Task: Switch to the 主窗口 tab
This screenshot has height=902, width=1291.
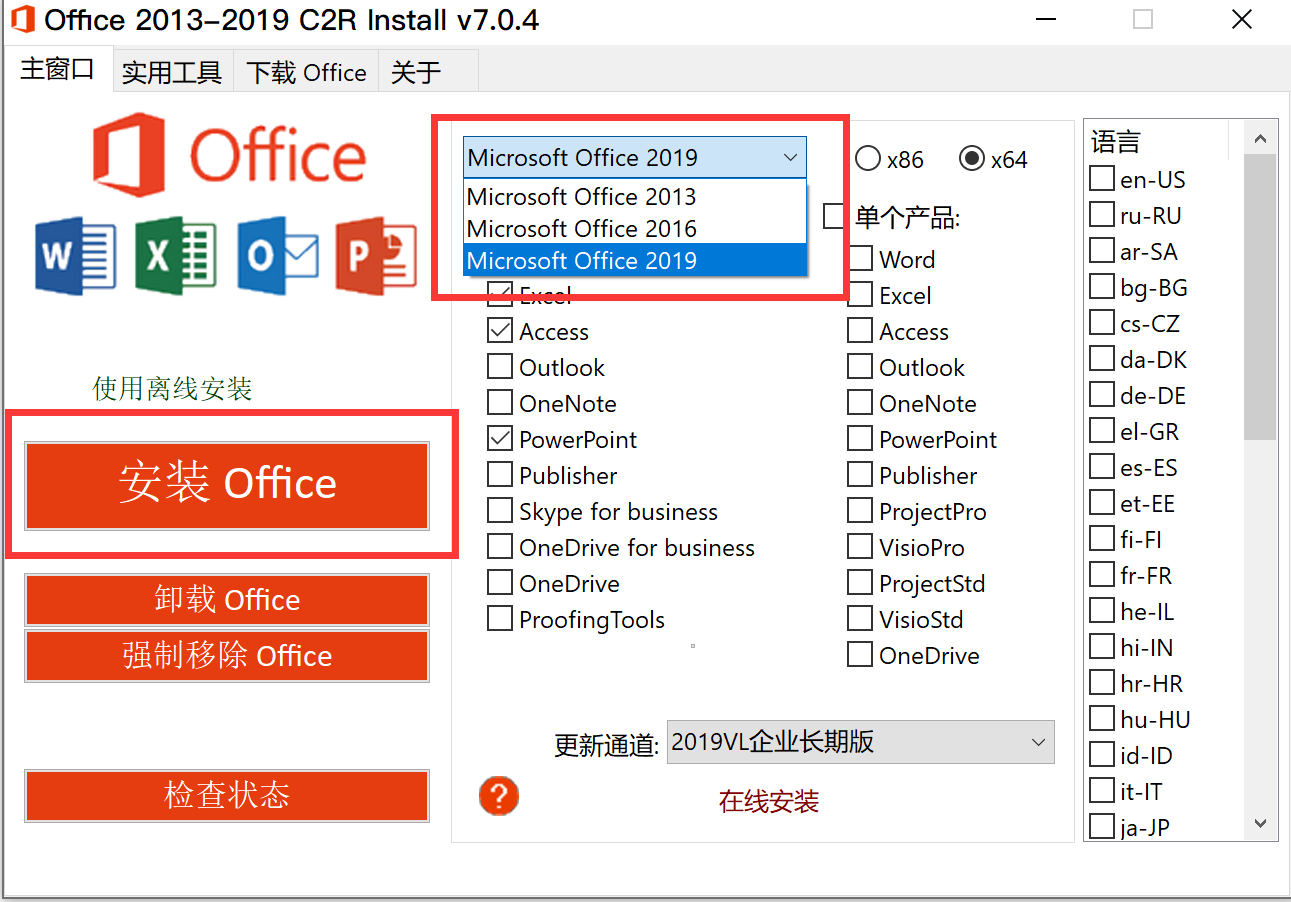Action: coord(57,69)
